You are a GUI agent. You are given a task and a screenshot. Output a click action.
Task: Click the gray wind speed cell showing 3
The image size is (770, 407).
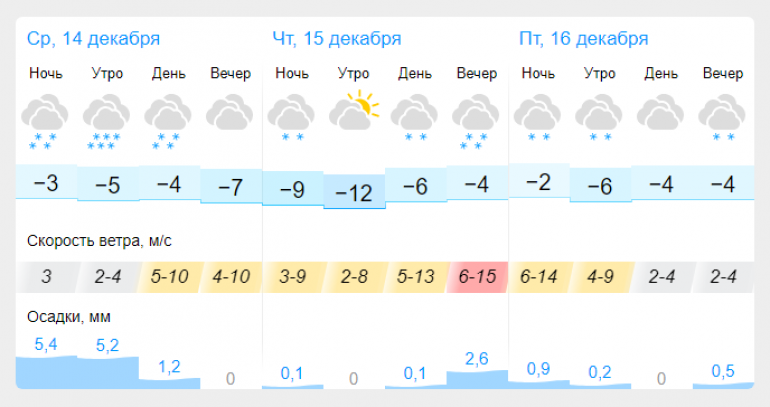click(x=46, y=277)
